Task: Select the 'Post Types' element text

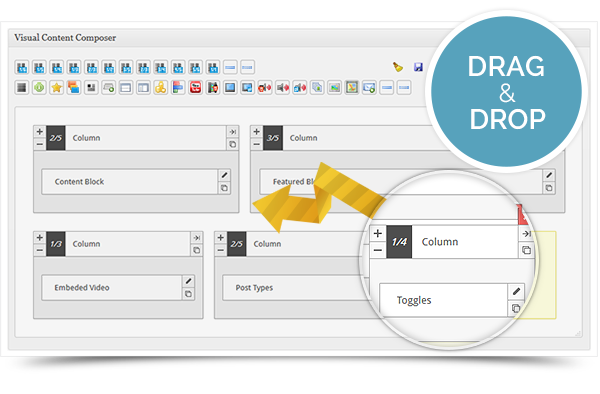Action: [x=254, y=288]
